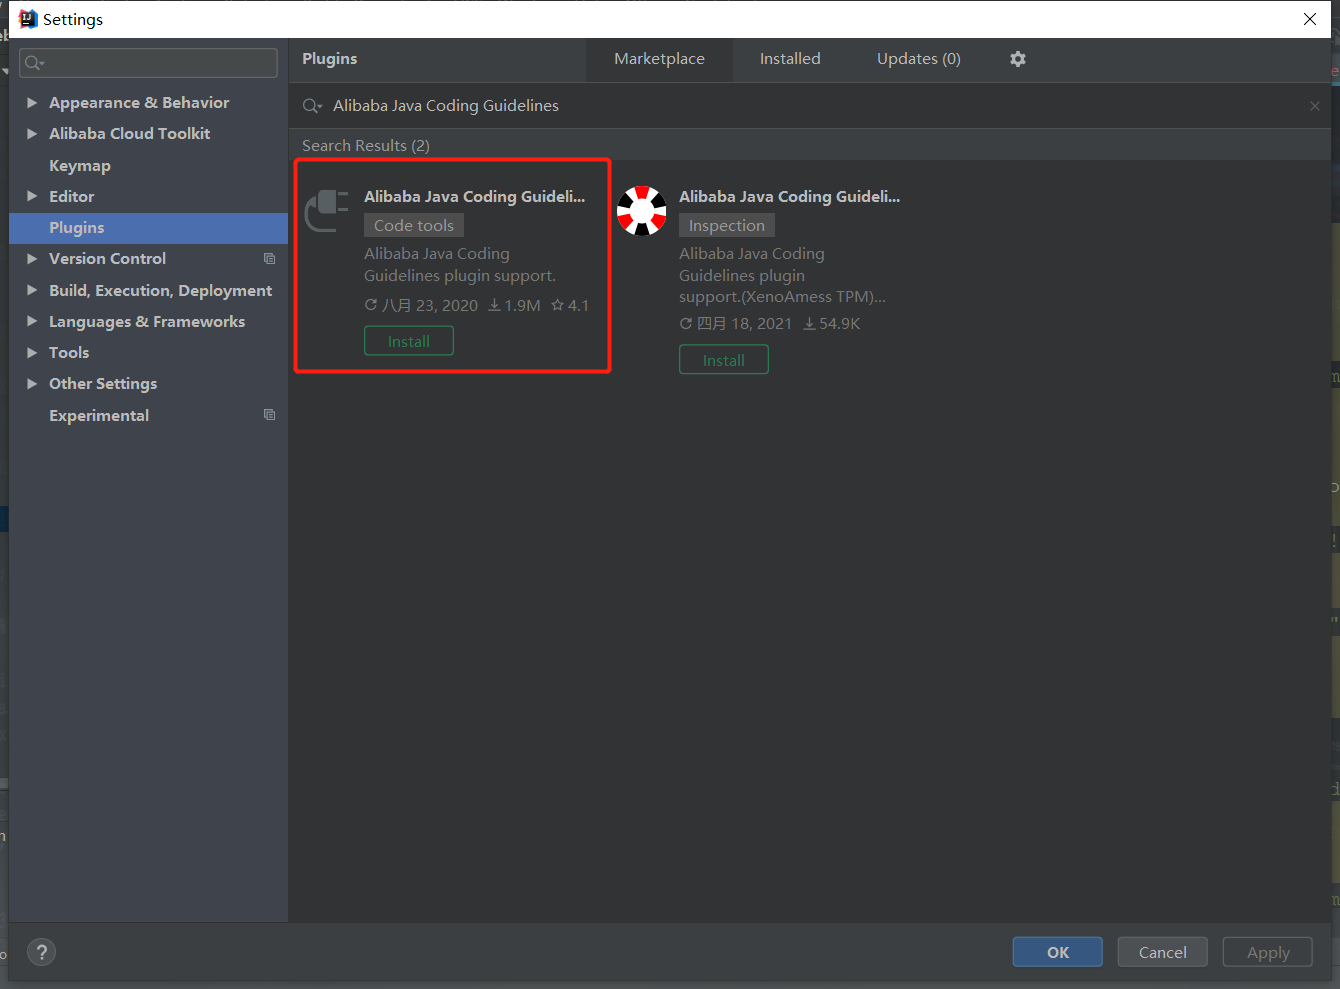Image resolution: width=1340 pixels, height=989 pixels.
Task: Click the Cancel button
Action: click(1163, 952)
